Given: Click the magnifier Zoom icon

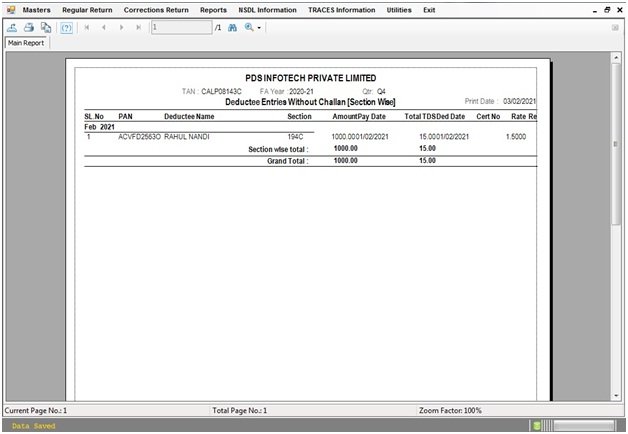Looking at the screenshot, I should [249, 28].
